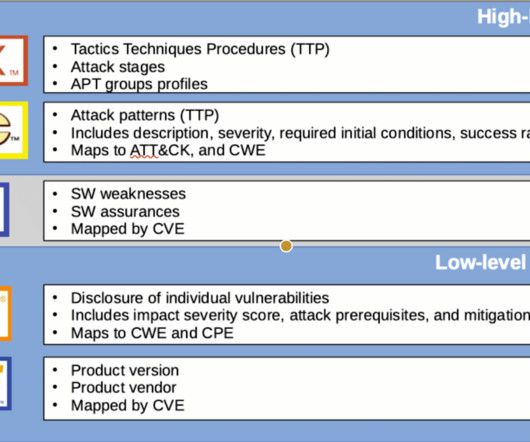
Task: Click the golden circular resize handle
Action: (286, 246)
